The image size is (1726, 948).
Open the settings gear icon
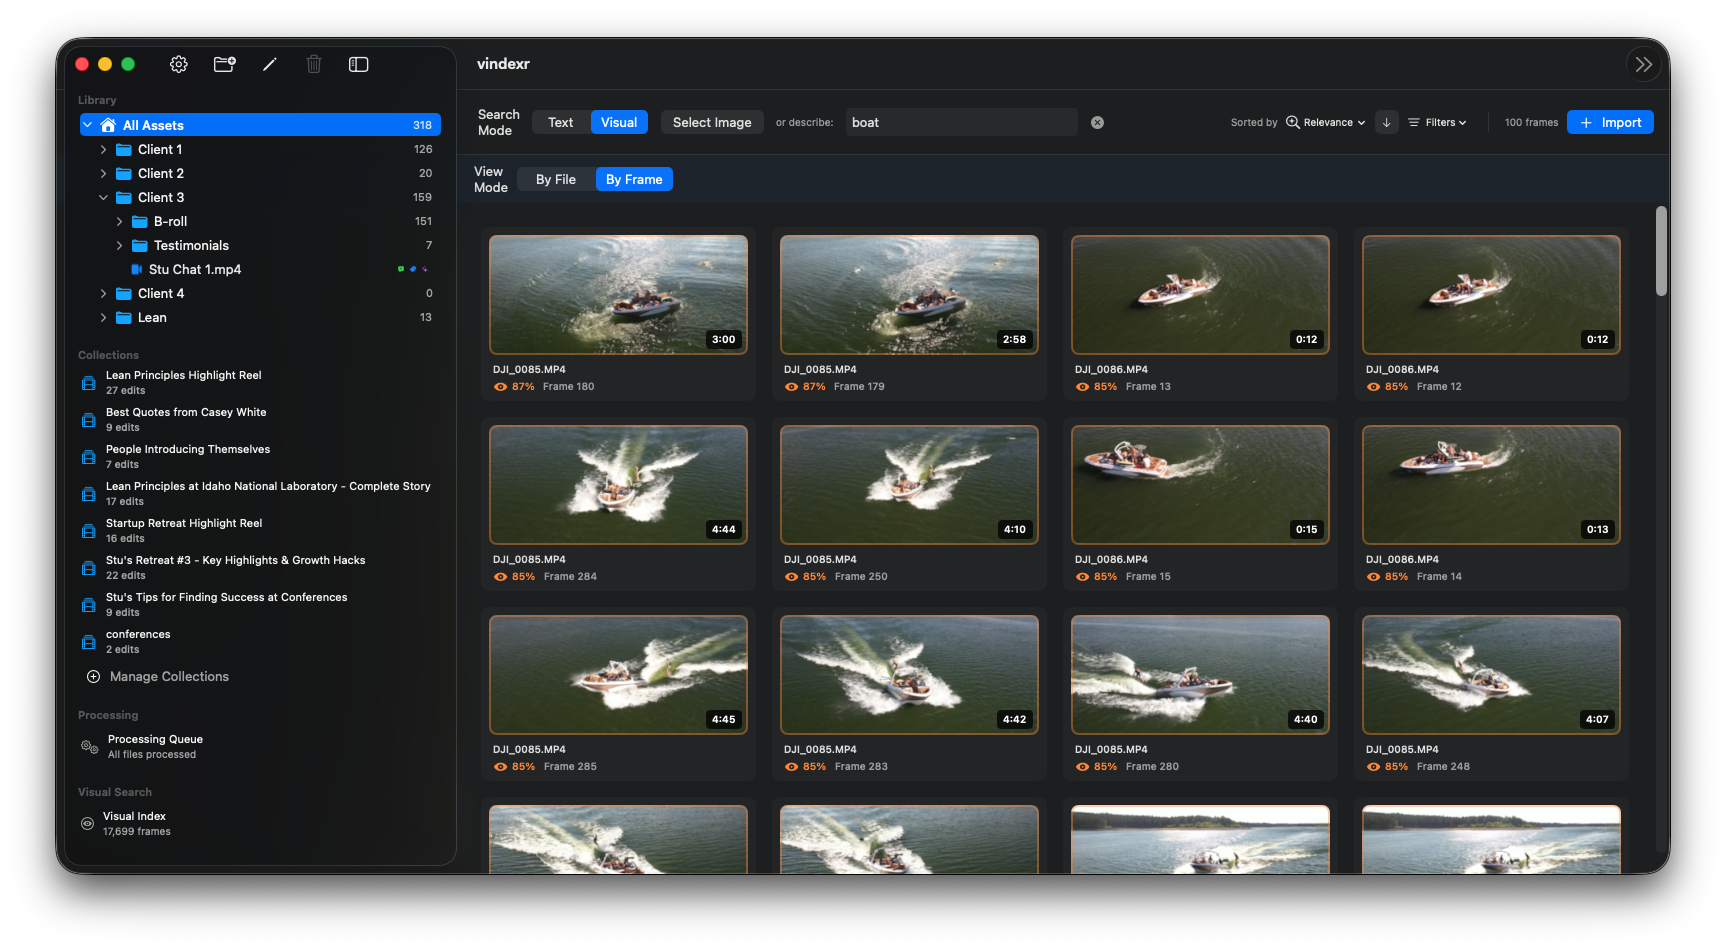pyautogui.click(x=178, y=64)
